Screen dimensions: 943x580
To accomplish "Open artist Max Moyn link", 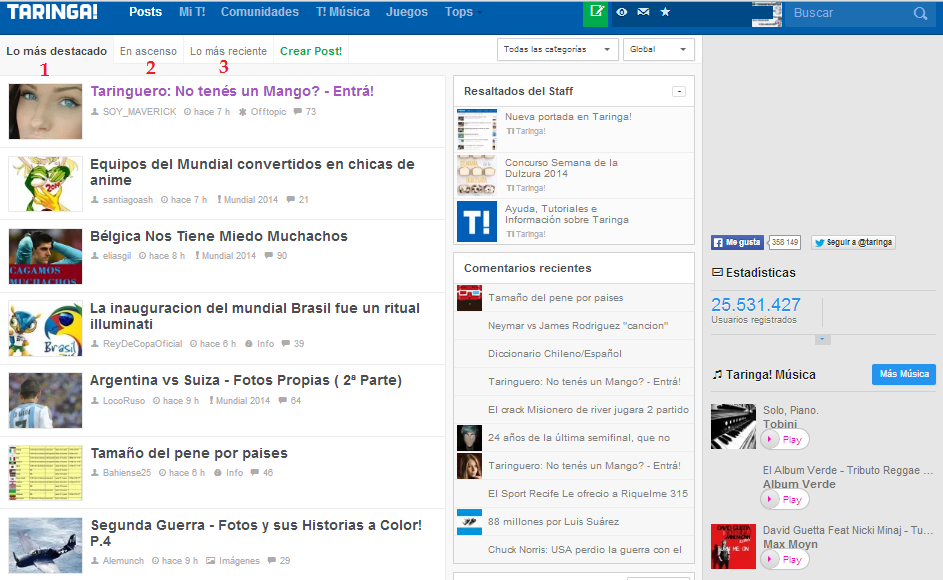I will [790, 544].
